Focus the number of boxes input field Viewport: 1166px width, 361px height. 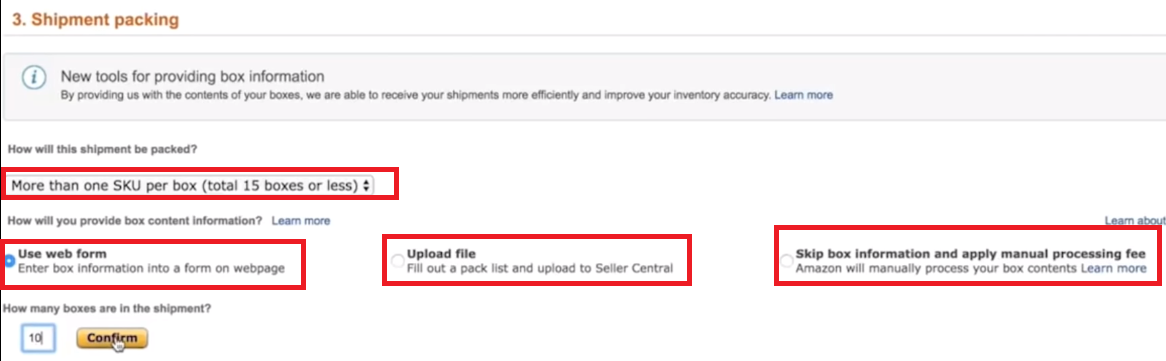click(34, 338)
